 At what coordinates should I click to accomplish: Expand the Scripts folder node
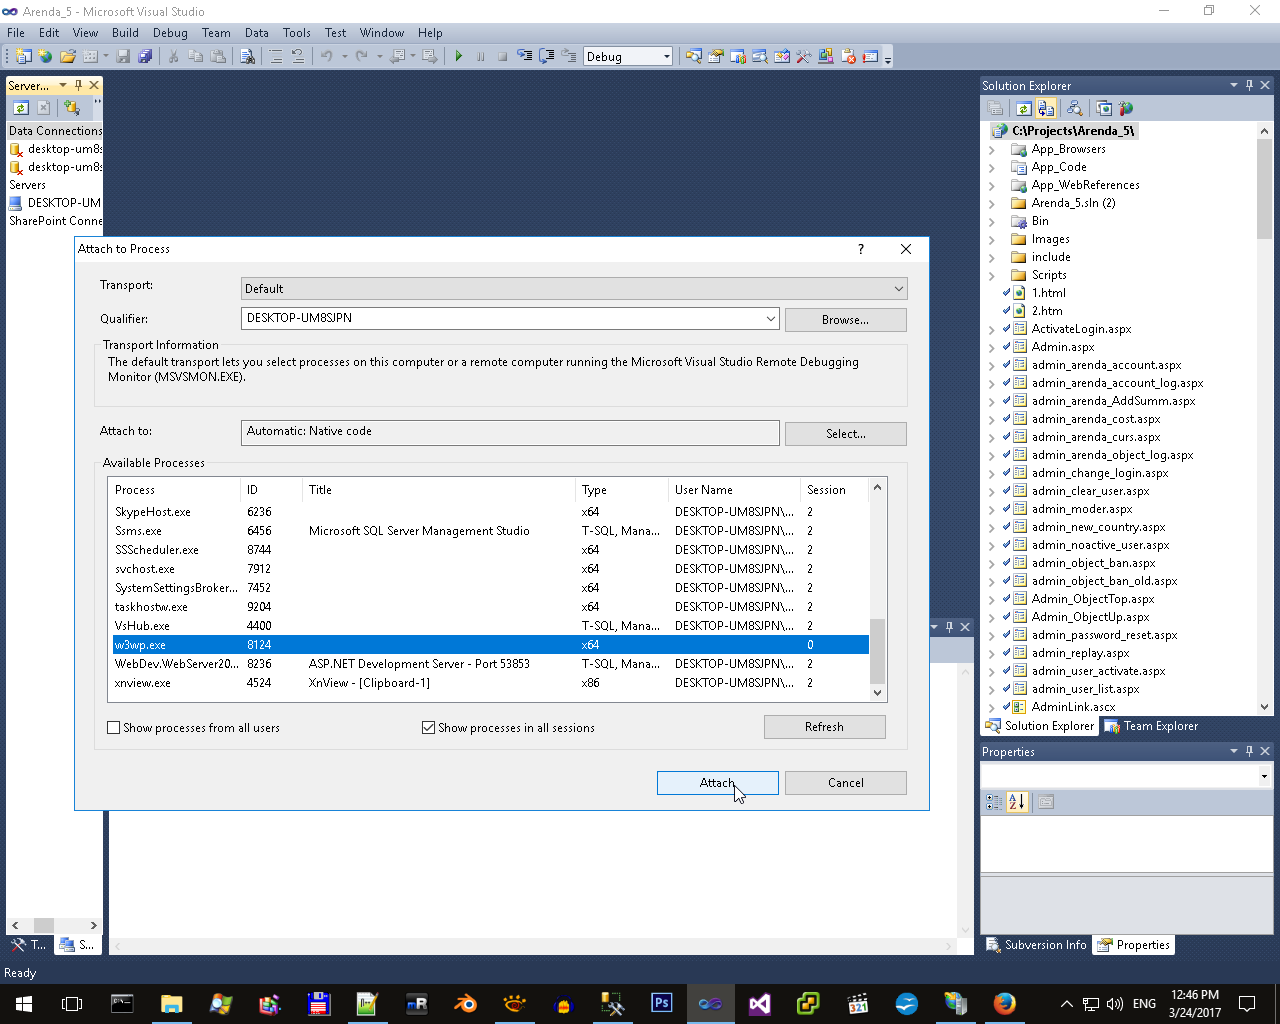pyautogui.click(x=992, y=276)
